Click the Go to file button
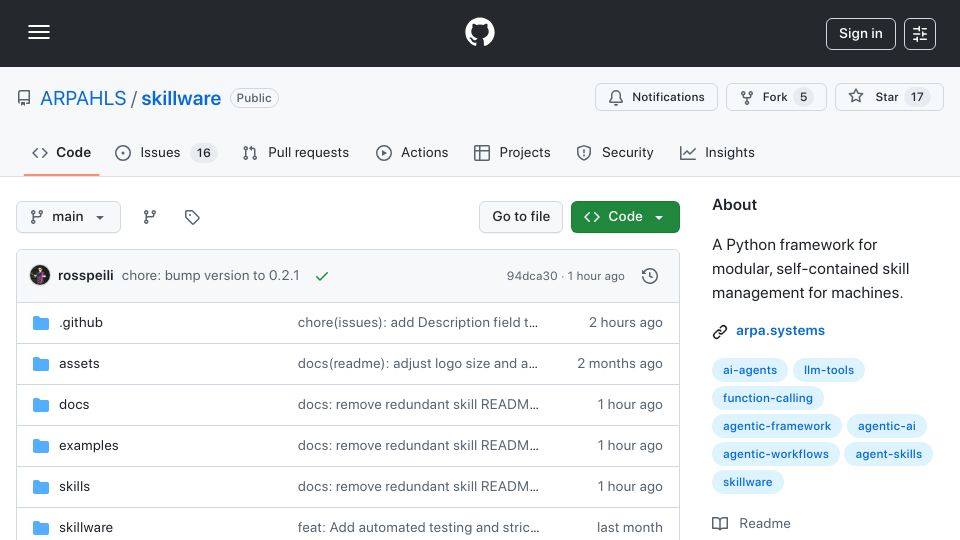 [521, 217]
